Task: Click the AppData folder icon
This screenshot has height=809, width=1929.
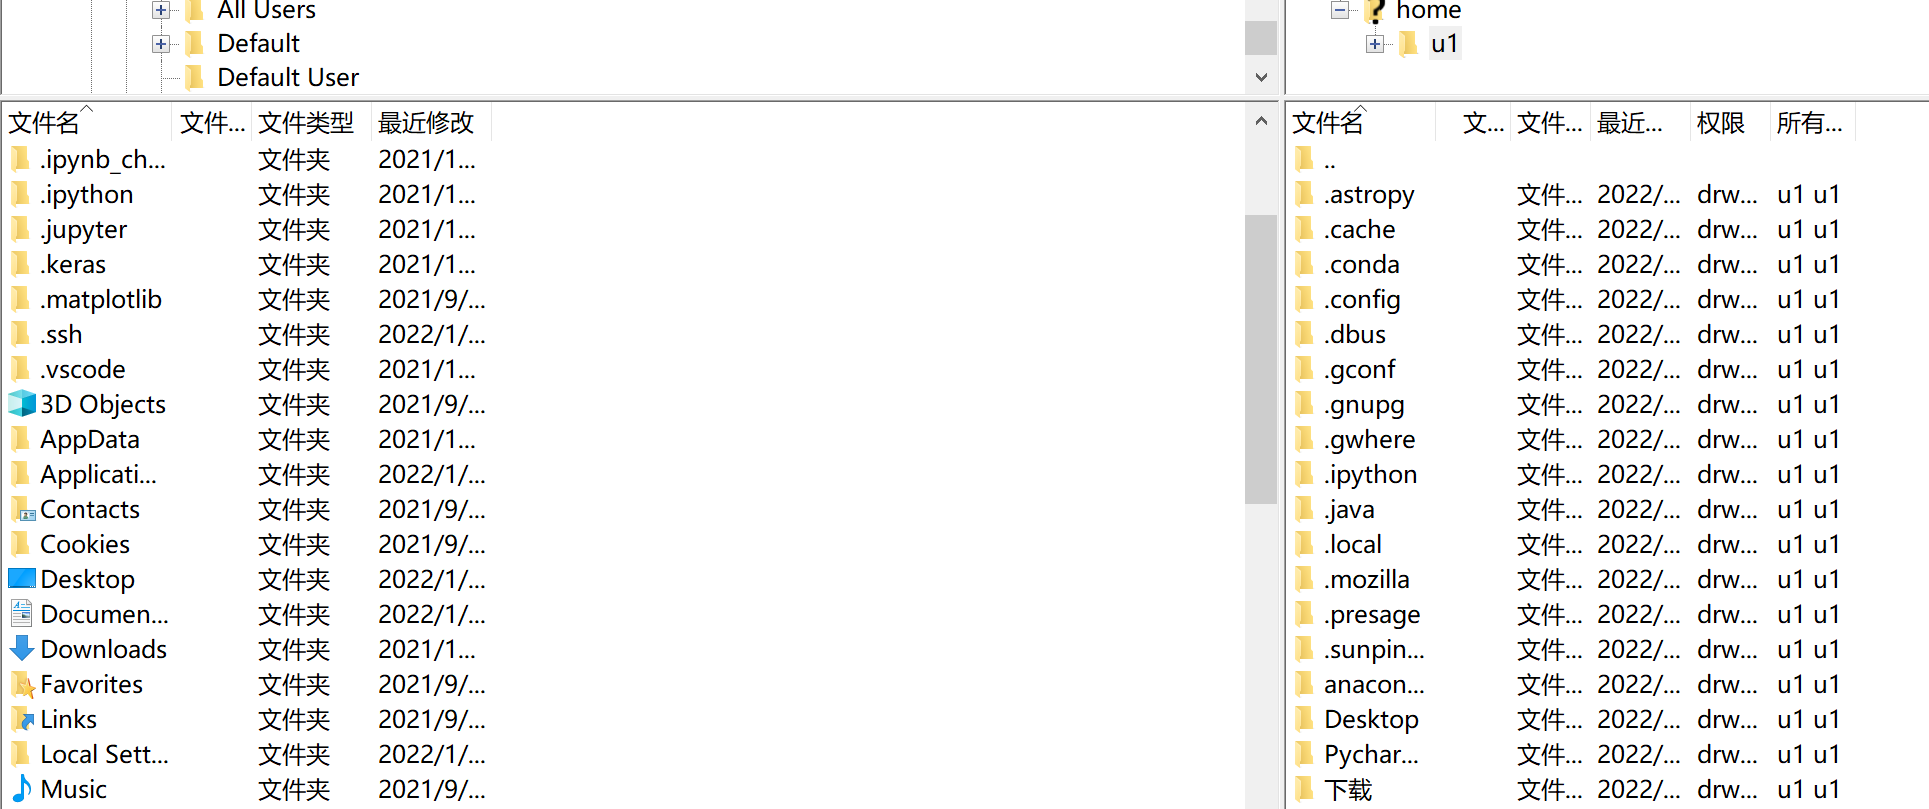Action: 21,439
